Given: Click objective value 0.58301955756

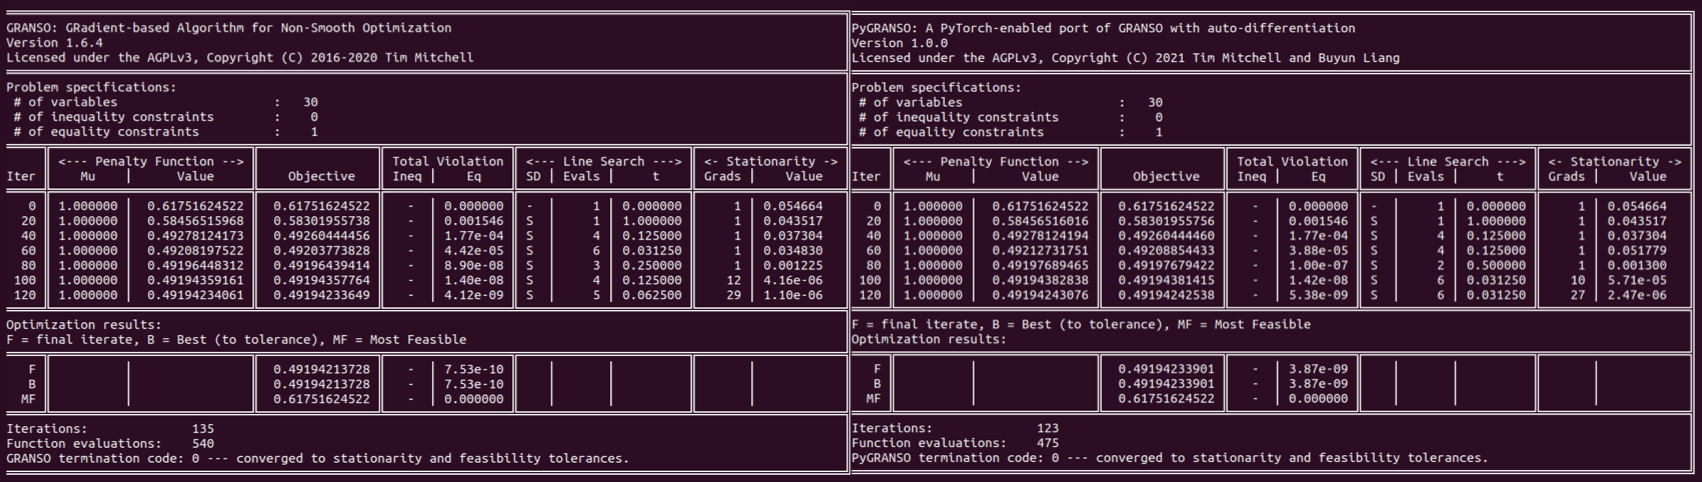Looking at the screenshot, I should click(x=1167, y=221).
